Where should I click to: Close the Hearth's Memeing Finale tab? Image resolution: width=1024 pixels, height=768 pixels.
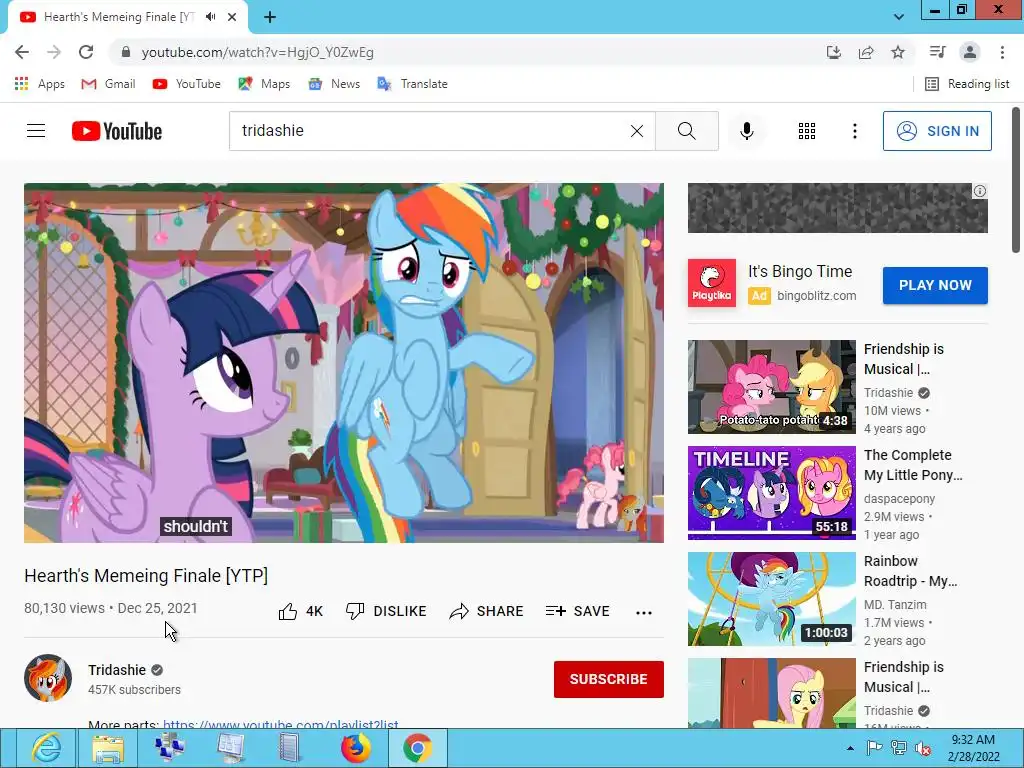coord(232,17)
